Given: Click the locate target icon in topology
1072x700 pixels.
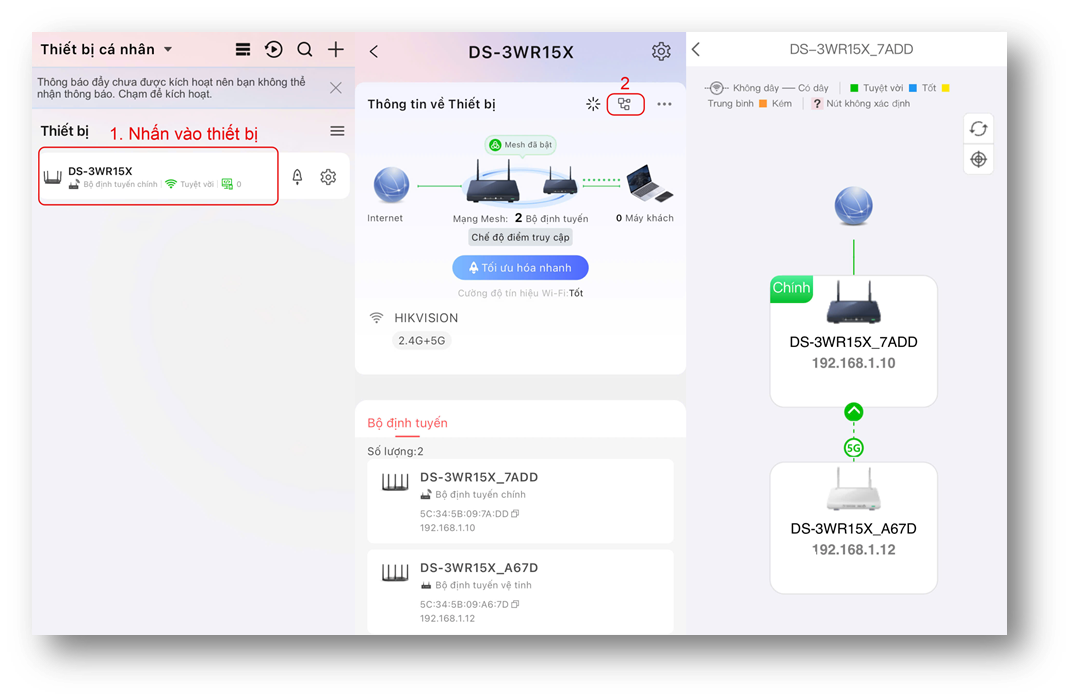Looking at the screenshot, I should (978, 160).
